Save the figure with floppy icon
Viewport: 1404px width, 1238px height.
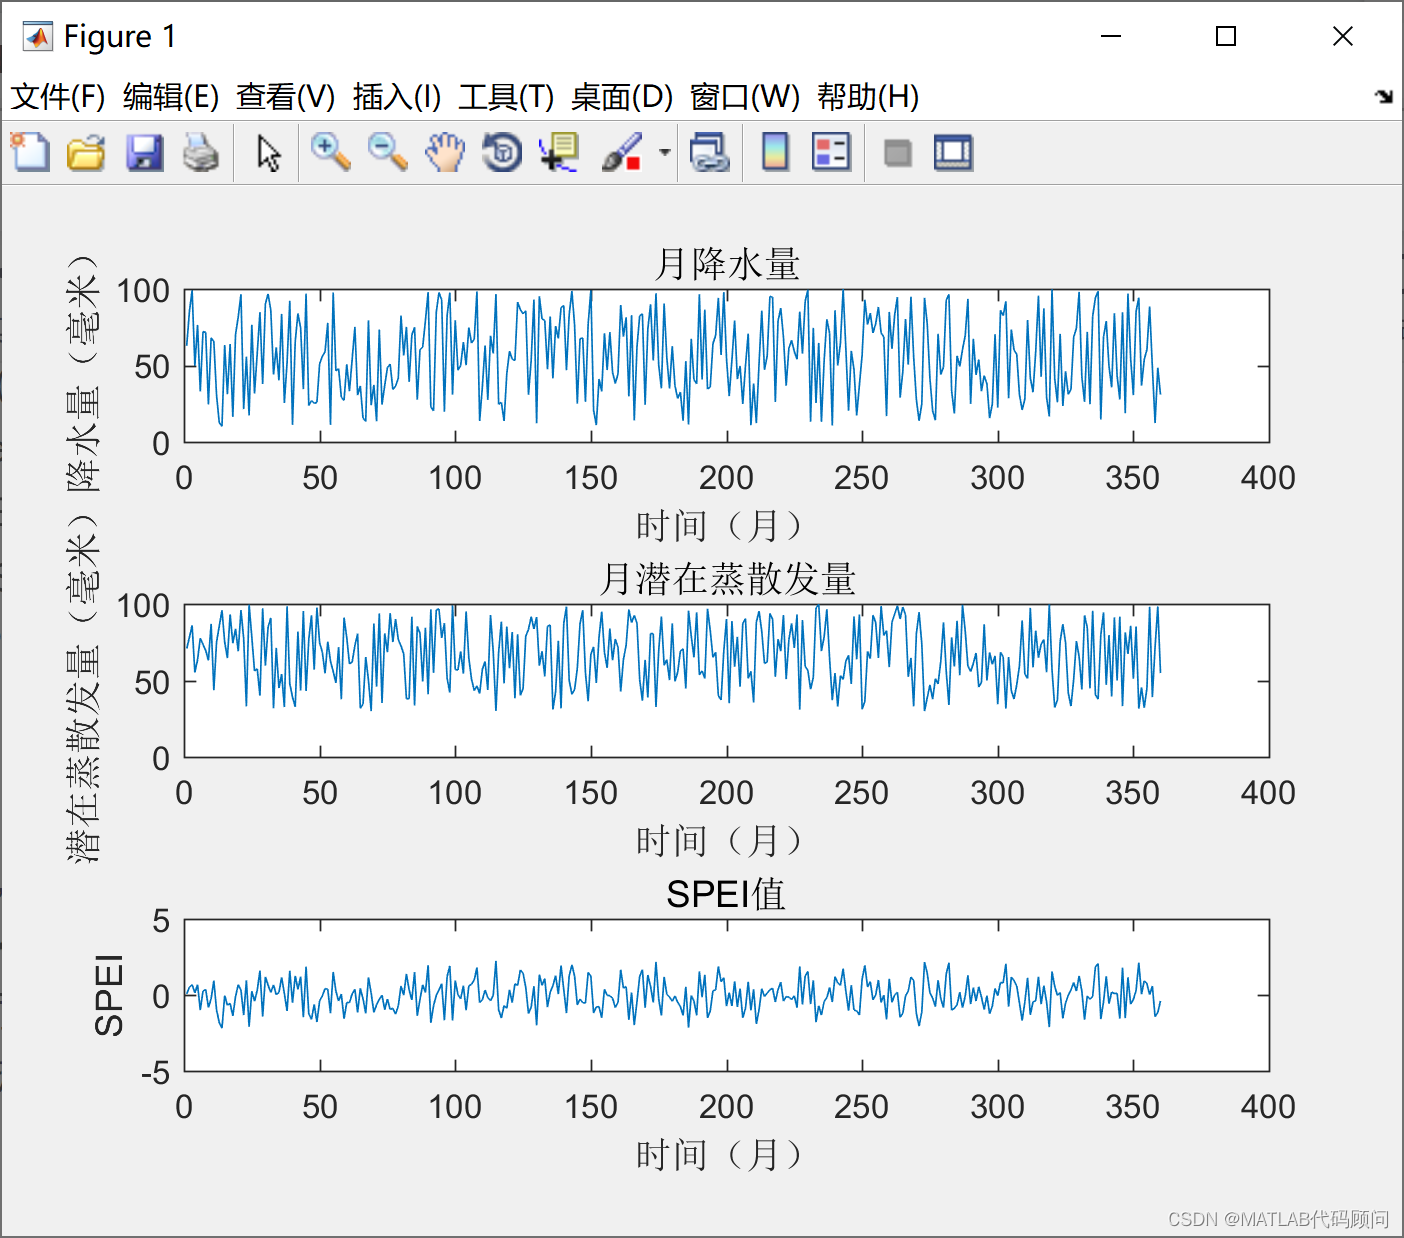click(144, 153)
